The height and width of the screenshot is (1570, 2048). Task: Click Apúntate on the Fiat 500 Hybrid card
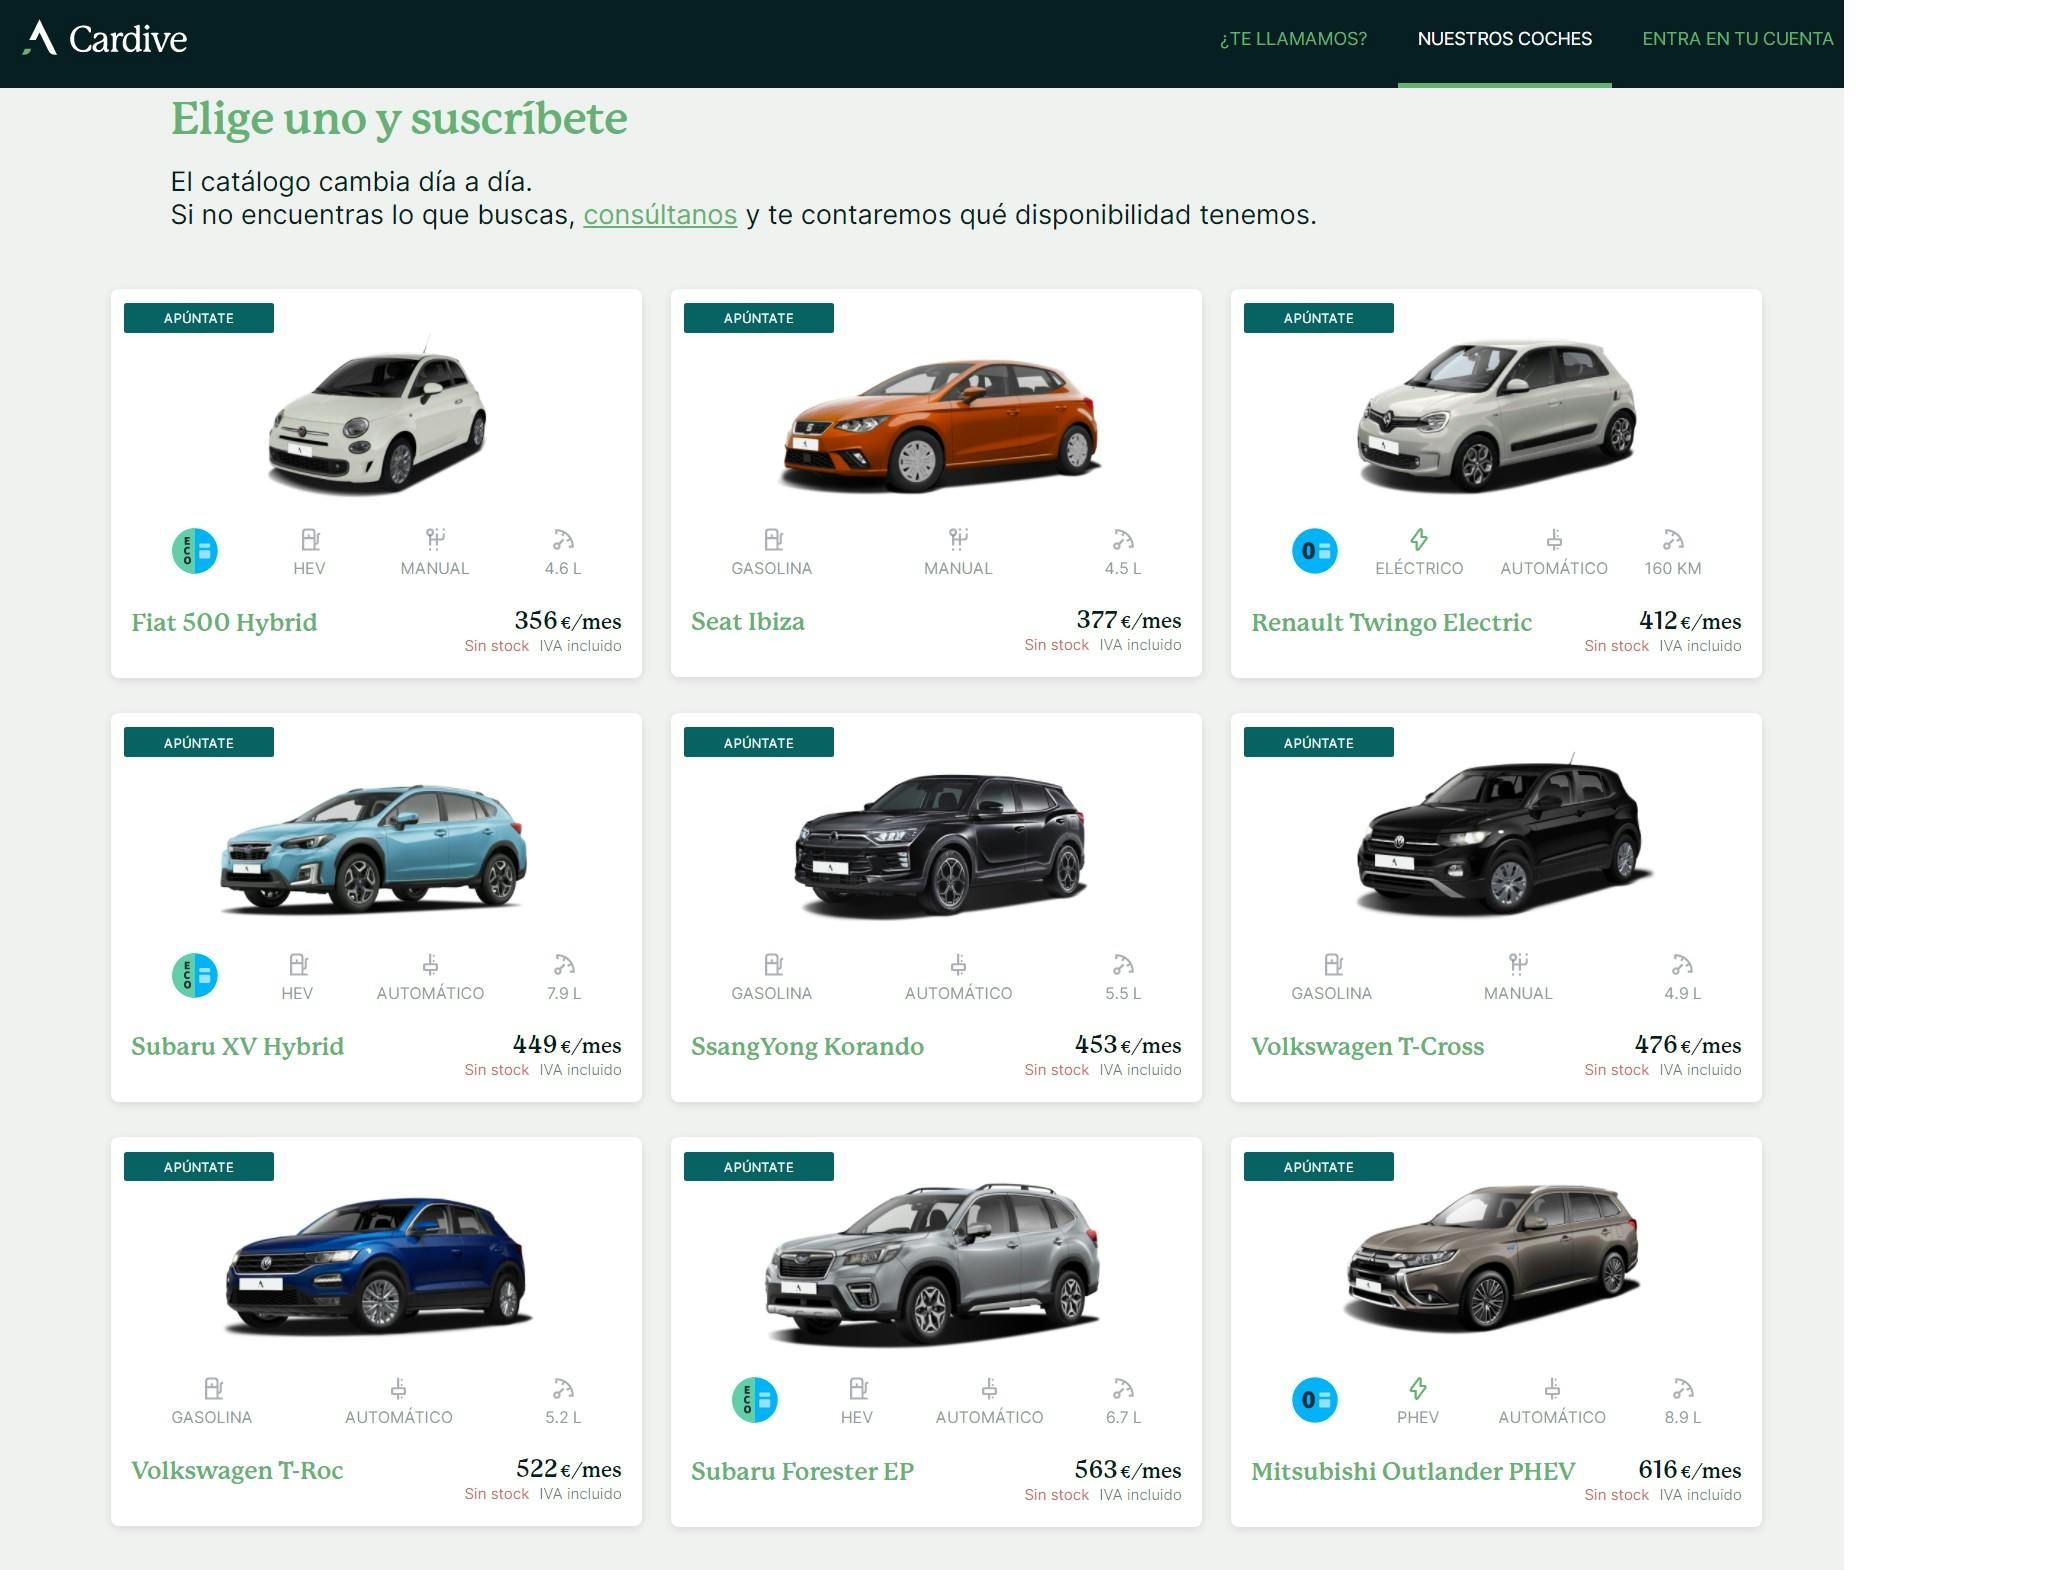pos(199,318)
